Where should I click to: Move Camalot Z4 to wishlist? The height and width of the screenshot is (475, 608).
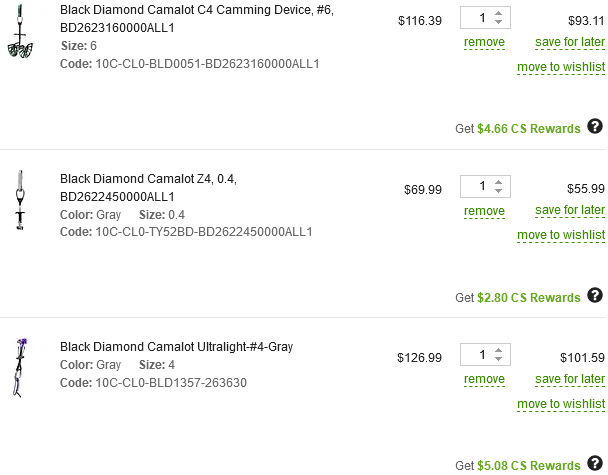561,235
